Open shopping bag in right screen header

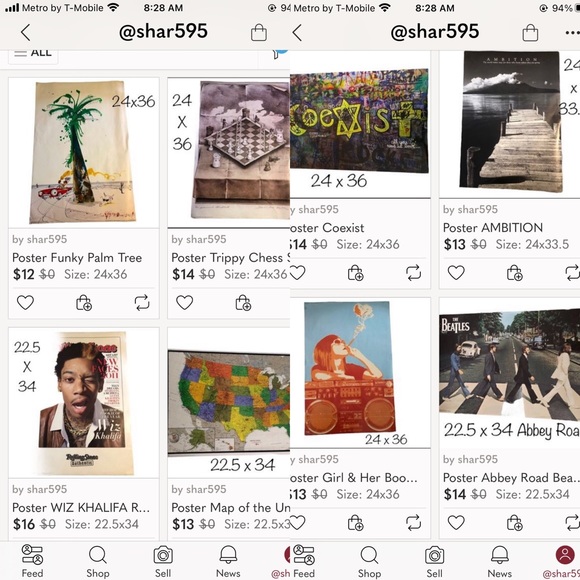pyautogui.click(x=530, y=33)
